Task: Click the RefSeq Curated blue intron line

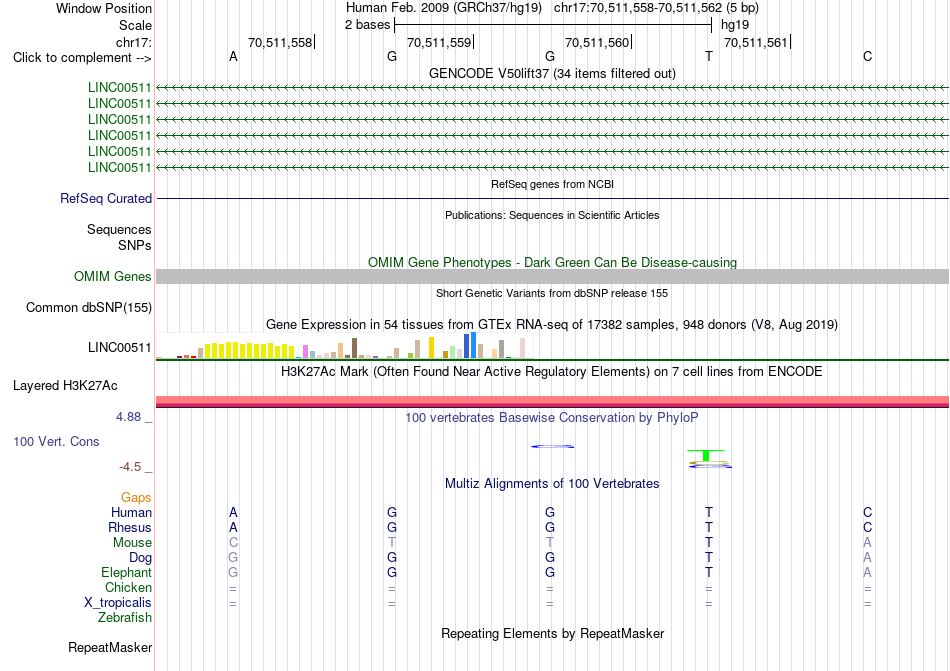Action: (x=552, y=199)
